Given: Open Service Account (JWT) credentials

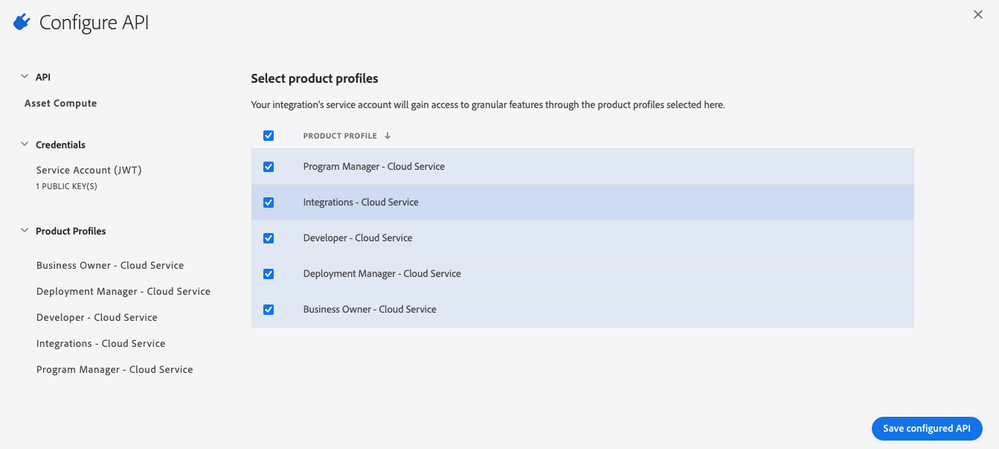Looking at the screenshot, I should [x=88, y=170].
